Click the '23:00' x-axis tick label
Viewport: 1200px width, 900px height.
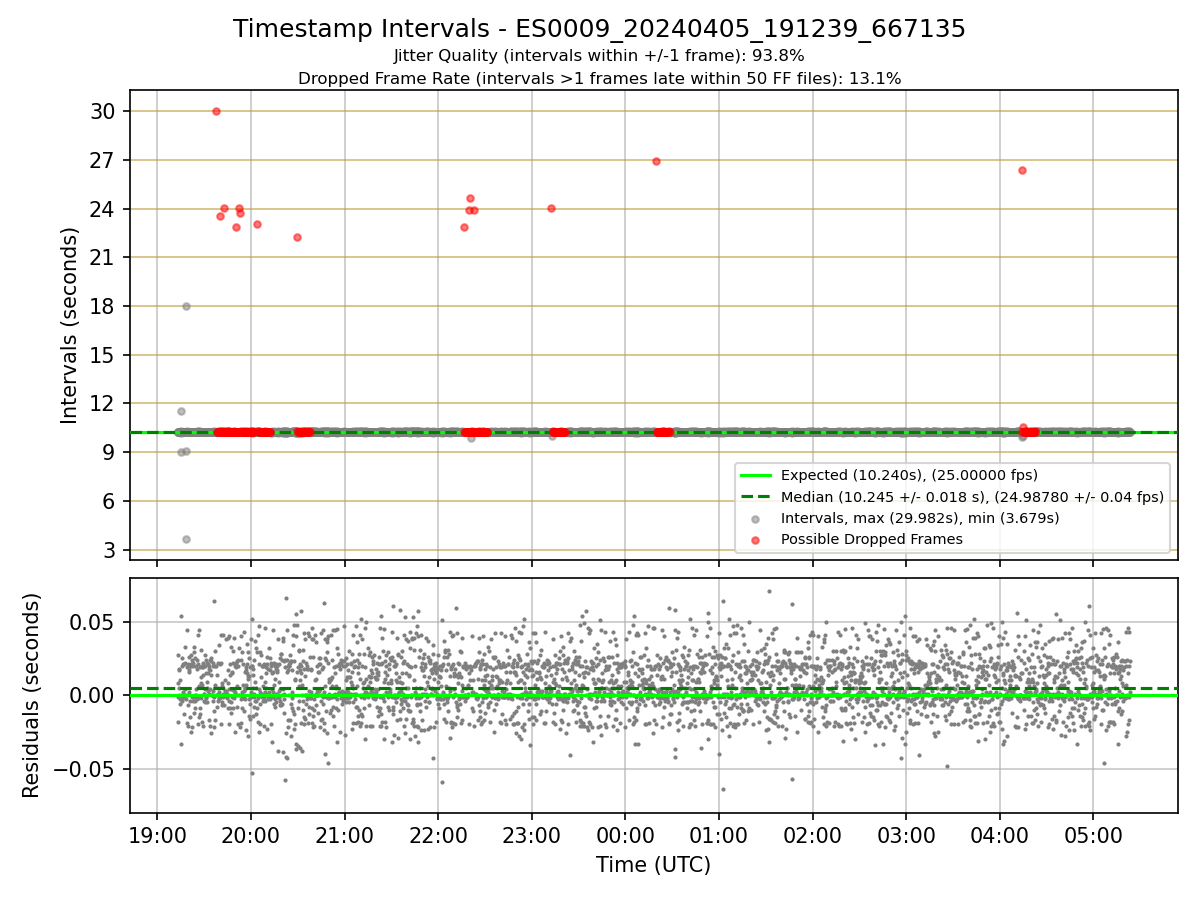point(531,835)
